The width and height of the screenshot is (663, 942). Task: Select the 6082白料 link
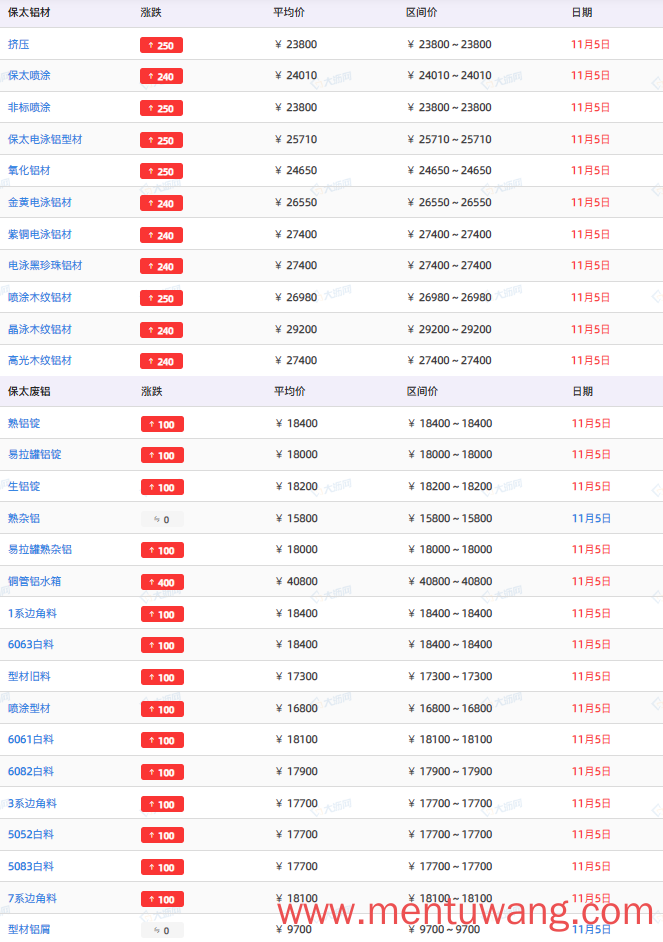(31, 771)
